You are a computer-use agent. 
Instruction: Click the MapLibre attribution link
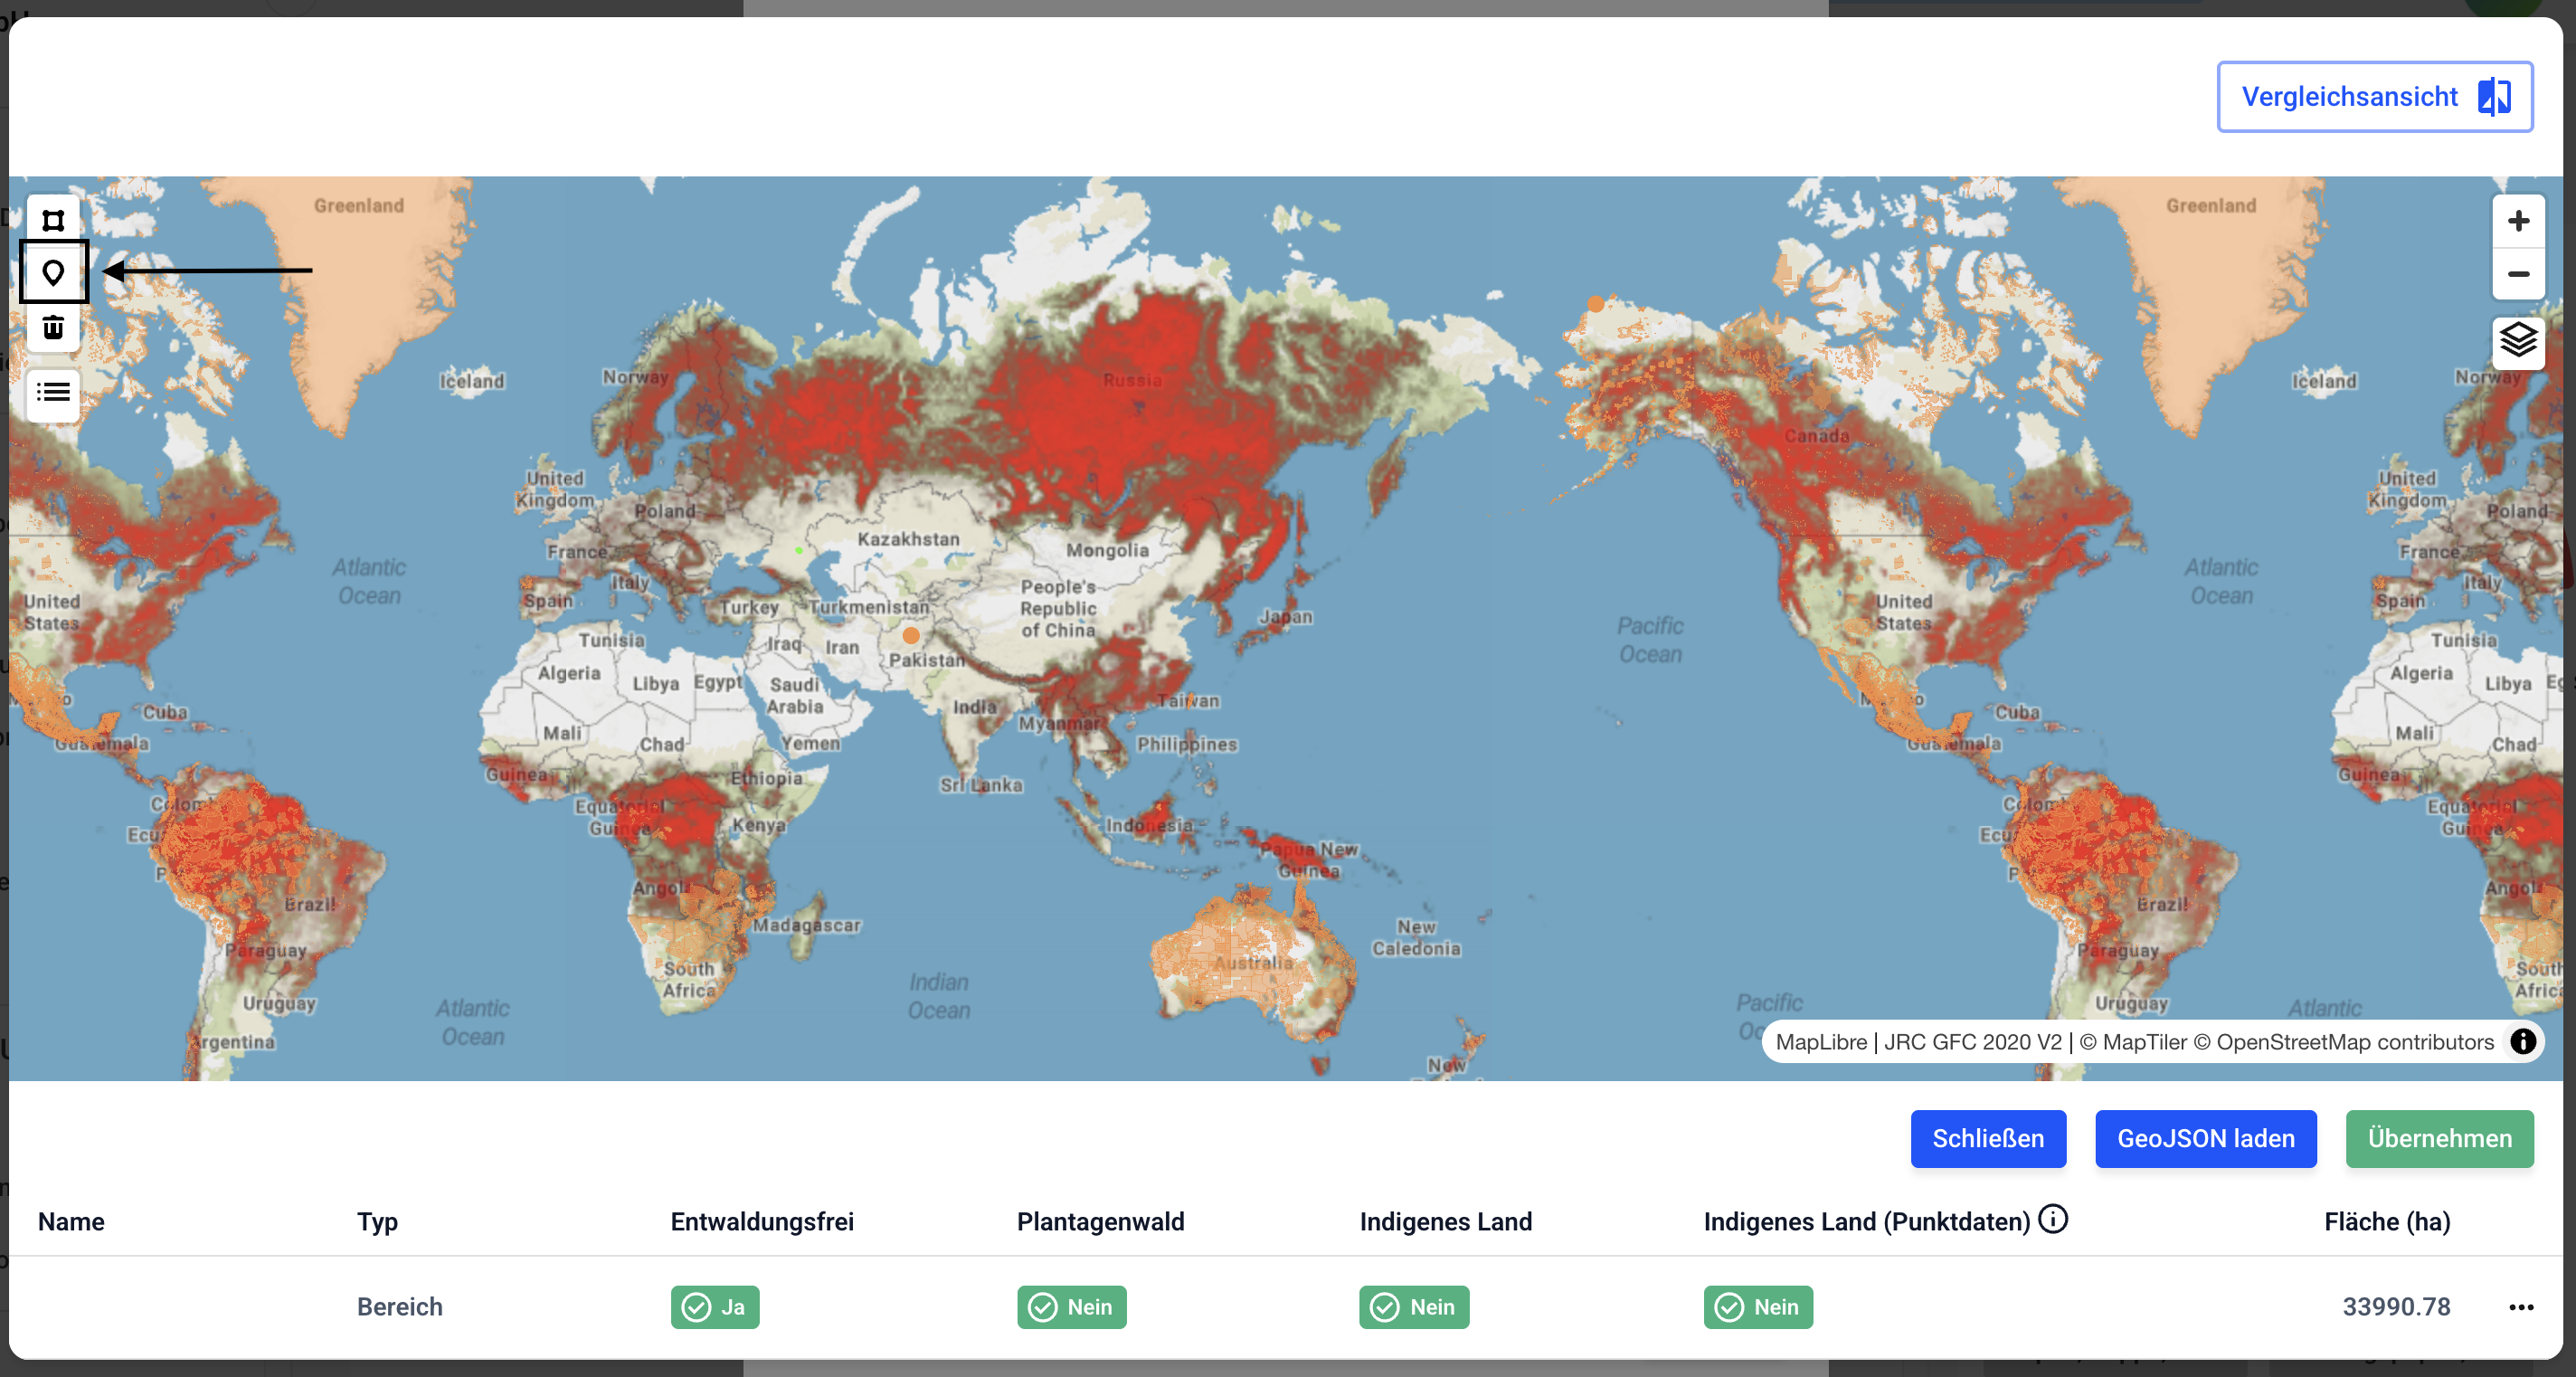pyautogui.click(x=1820, y=1042)
